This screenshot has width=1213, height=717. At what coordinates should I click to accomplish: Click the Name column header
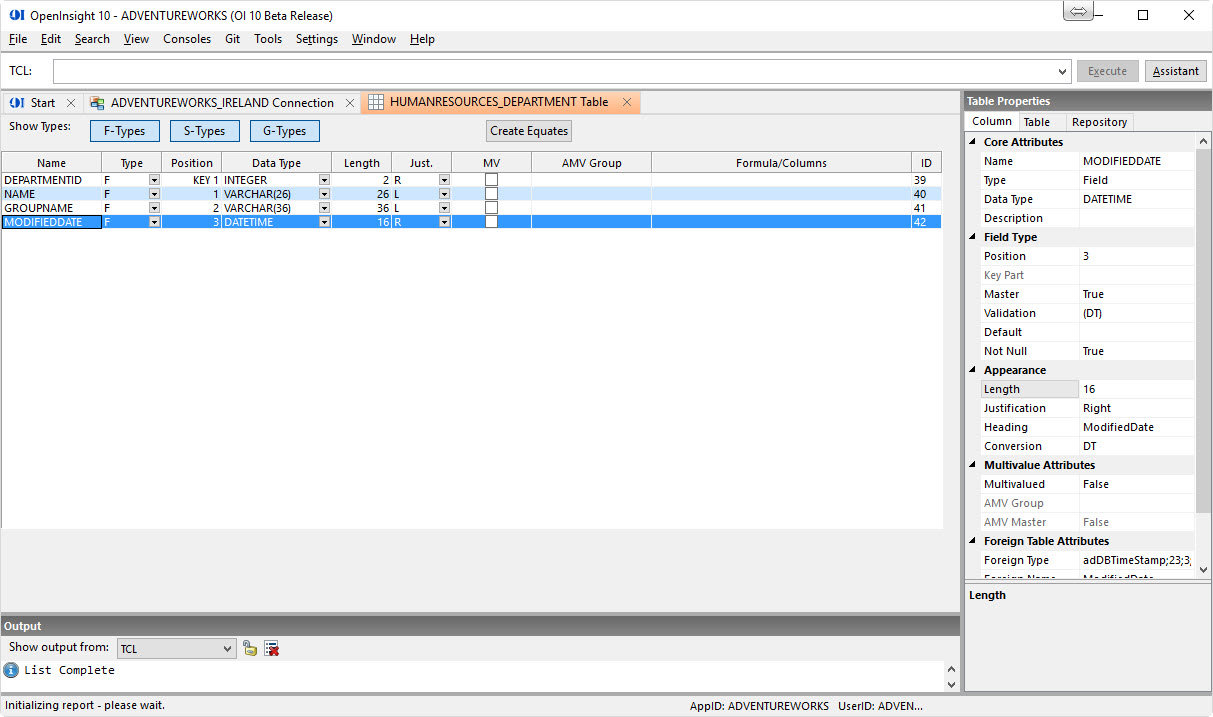pyautogui.click(x=51, y=163)
